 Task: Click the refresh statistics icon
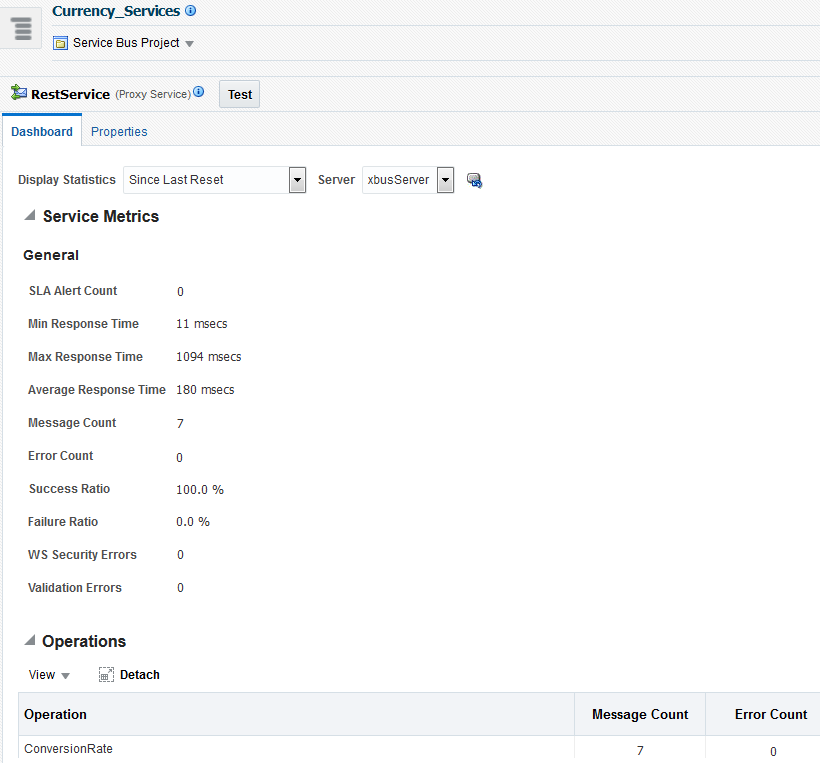[474, 180]
